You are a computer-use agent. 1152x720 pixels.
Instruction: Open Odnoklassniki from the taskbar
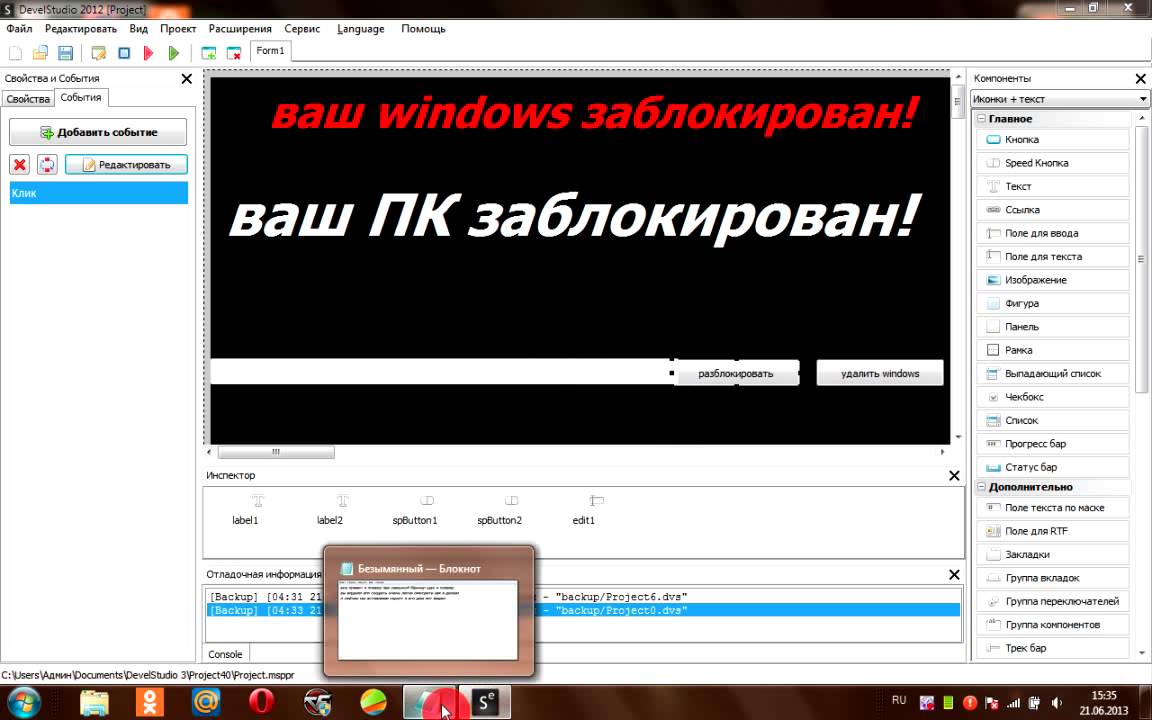150,702
